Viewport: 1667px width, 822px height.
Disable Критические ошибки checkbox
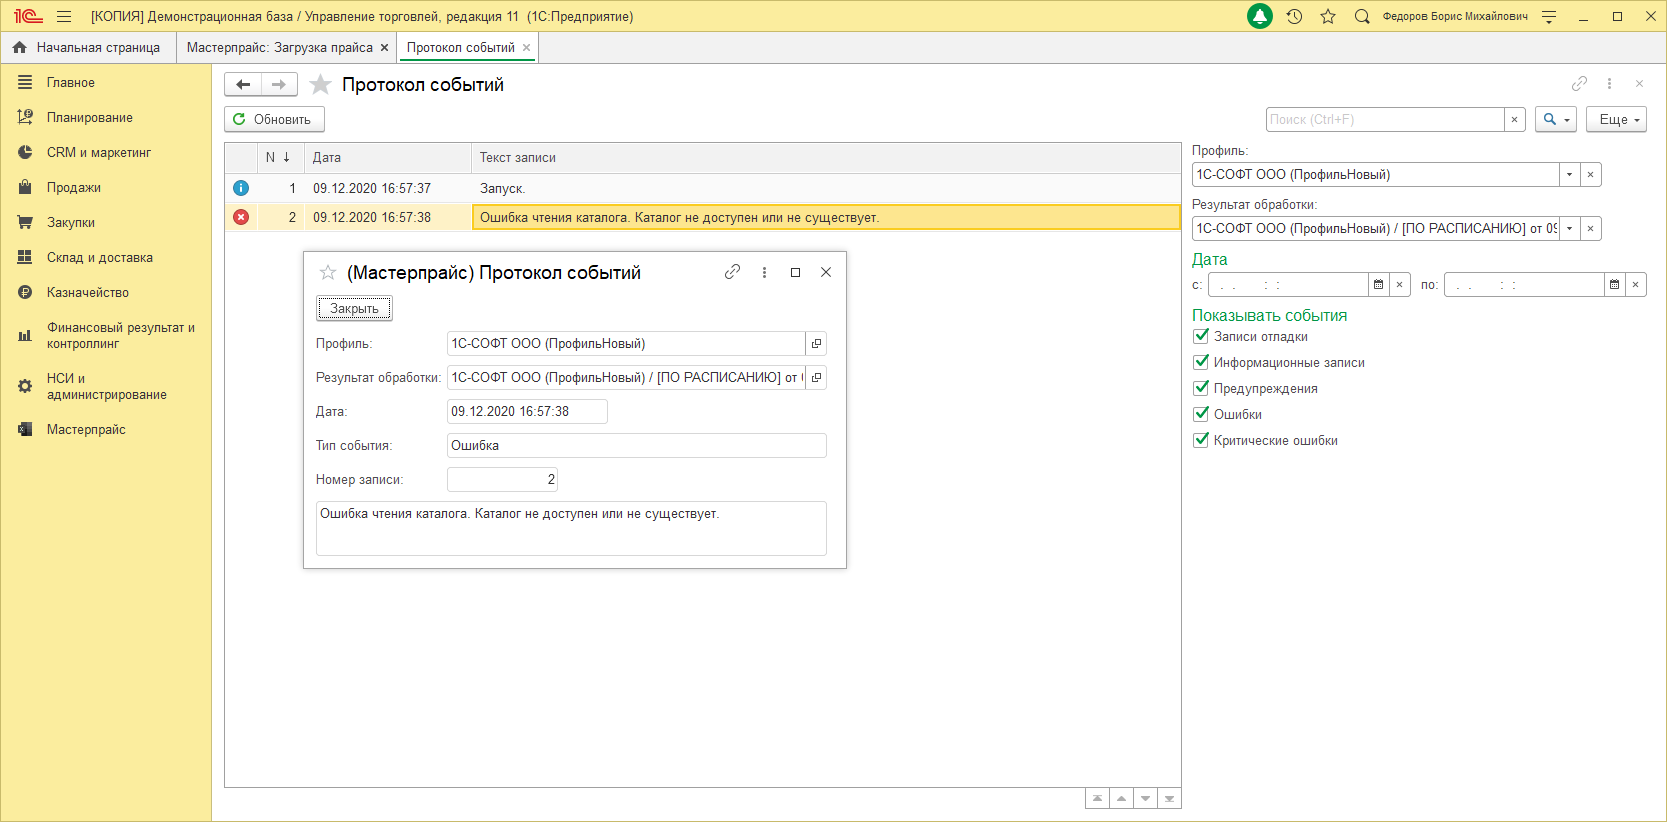1201,440
